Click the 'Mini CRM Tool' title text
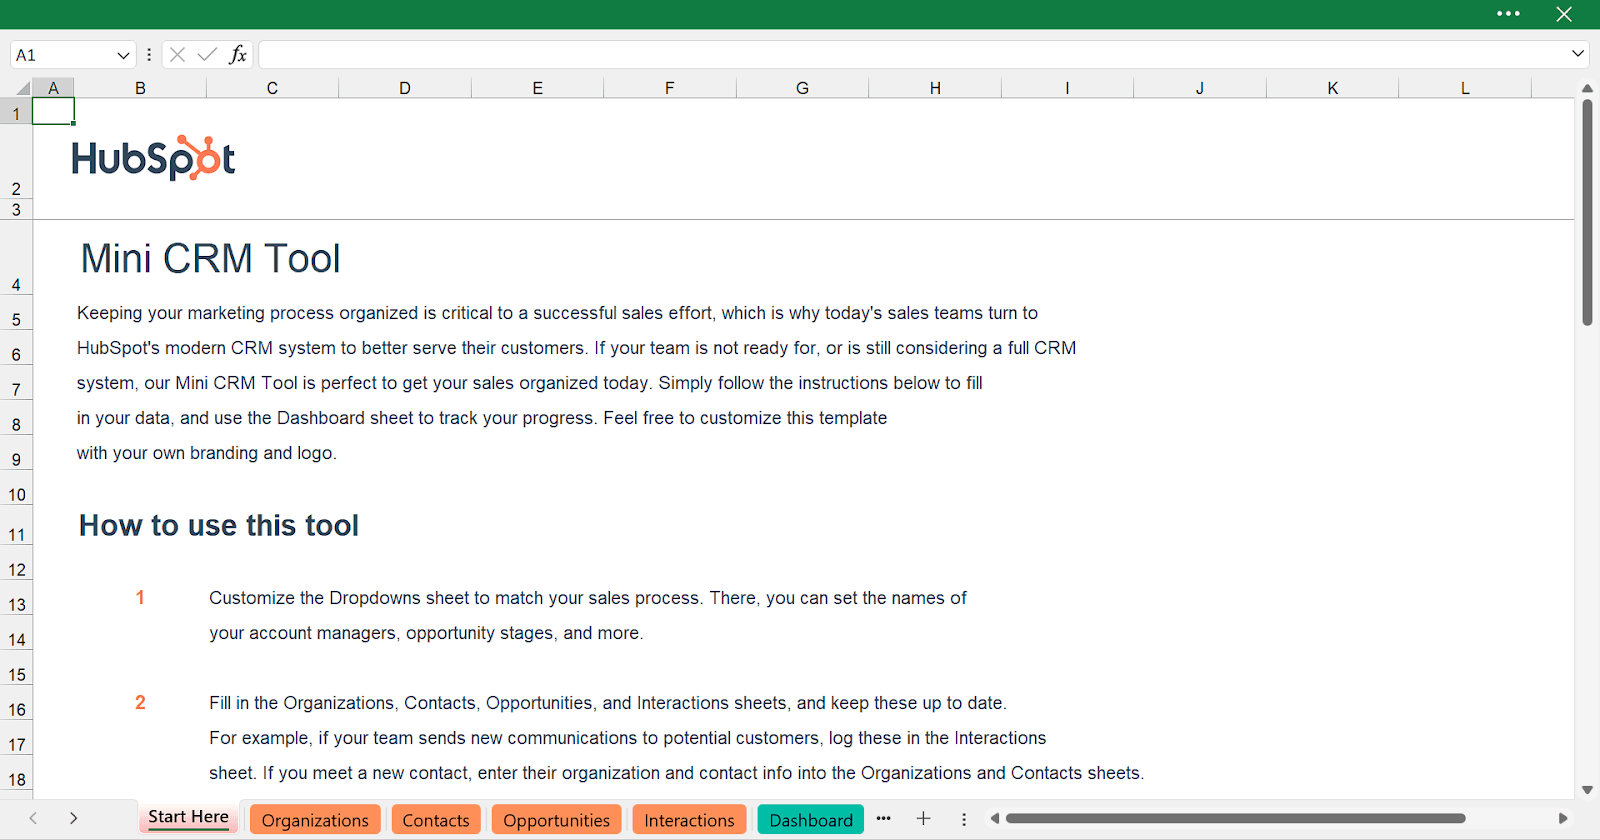Viewport: 1600px width, 840px height. click(210, 259)
